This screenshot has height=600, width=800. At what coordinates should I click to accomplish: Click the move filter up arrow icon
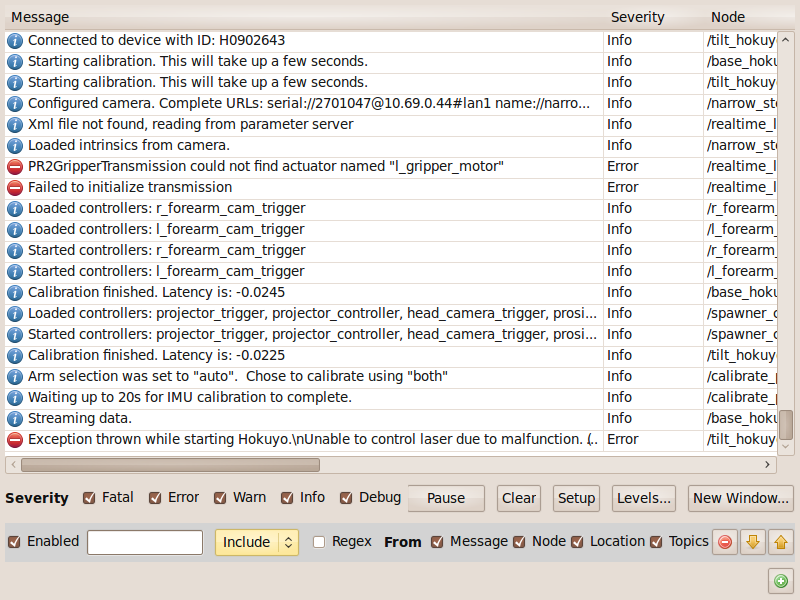pos(781,542)
